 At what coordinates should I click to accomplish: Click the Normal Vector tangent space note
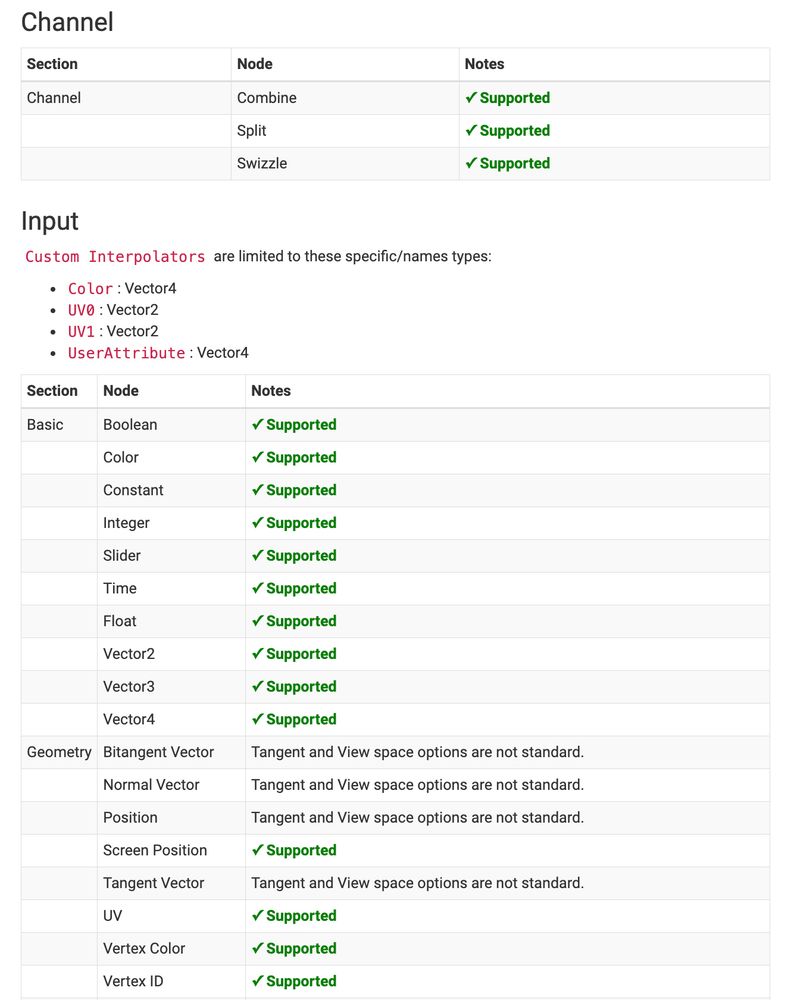417,785
